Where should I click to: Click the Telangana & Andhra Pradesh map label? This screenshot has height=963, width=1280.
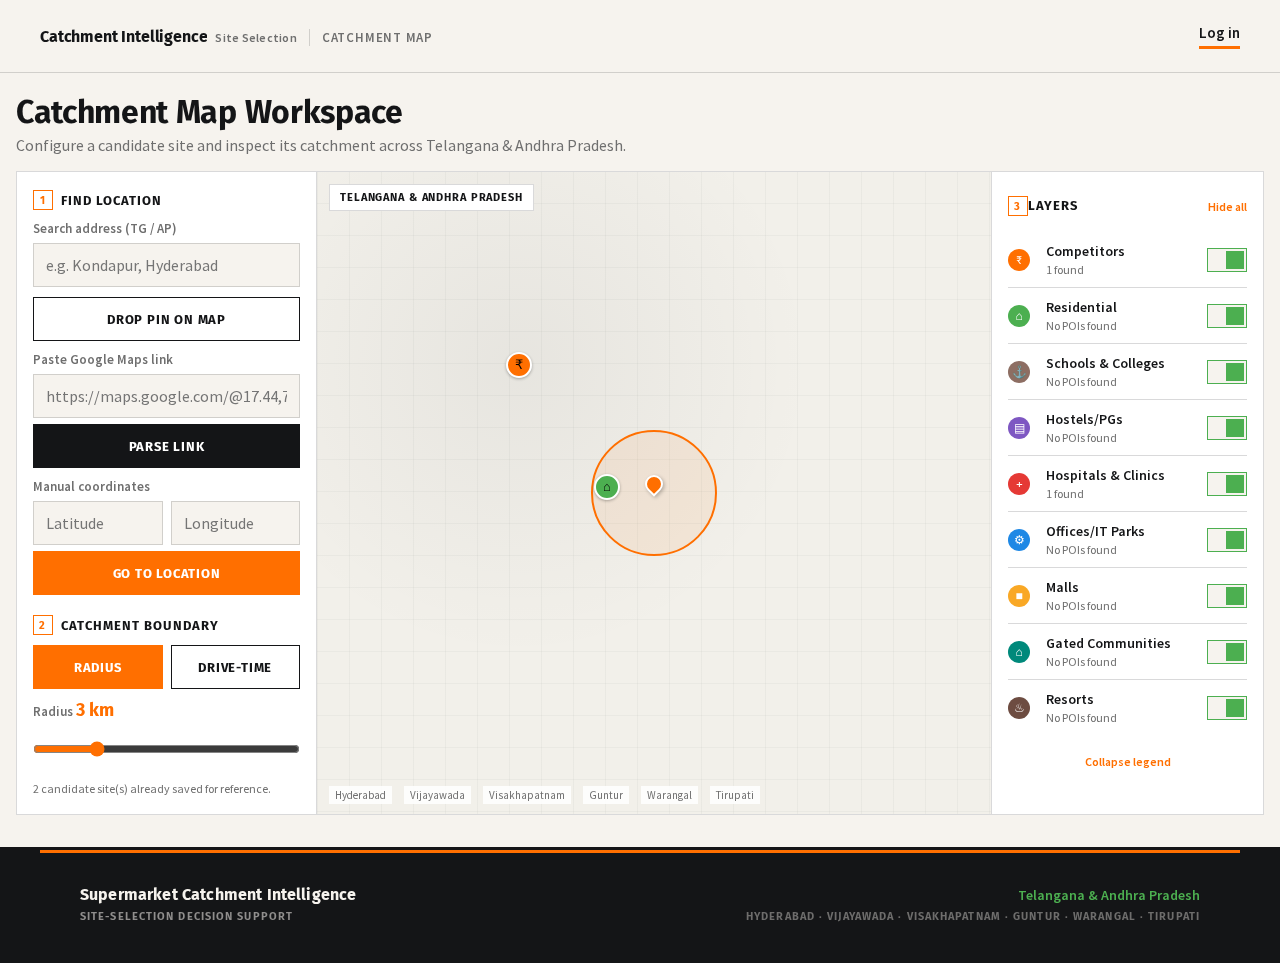431,197
